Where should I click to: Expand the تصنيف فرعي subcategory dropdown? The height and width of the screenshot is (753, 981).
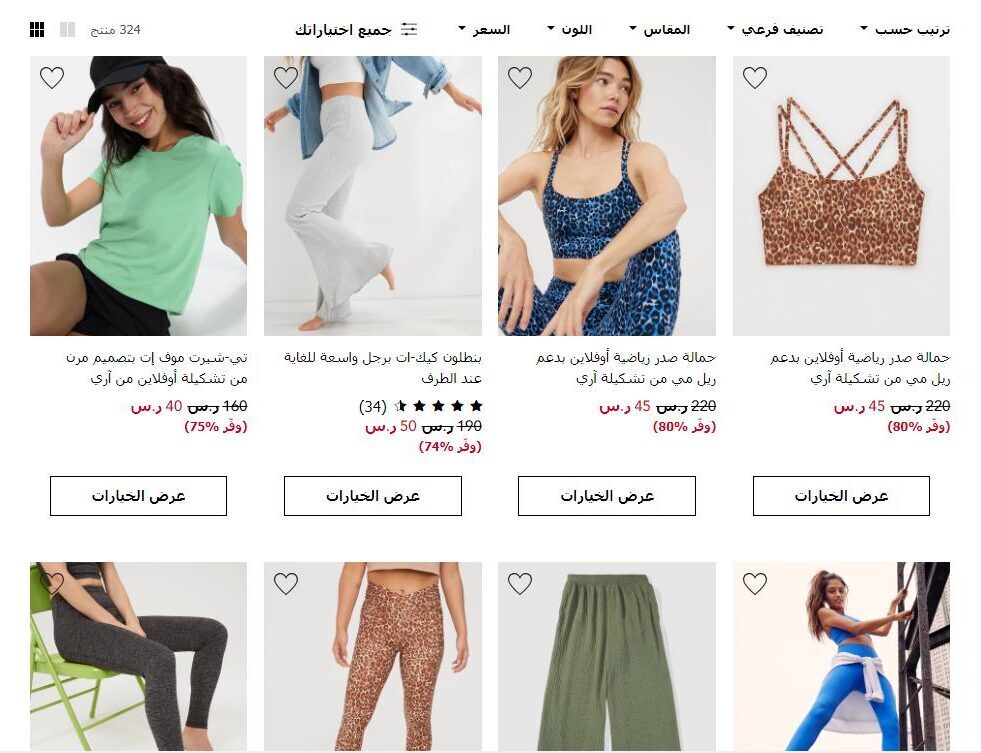click(x=775, y=29)
